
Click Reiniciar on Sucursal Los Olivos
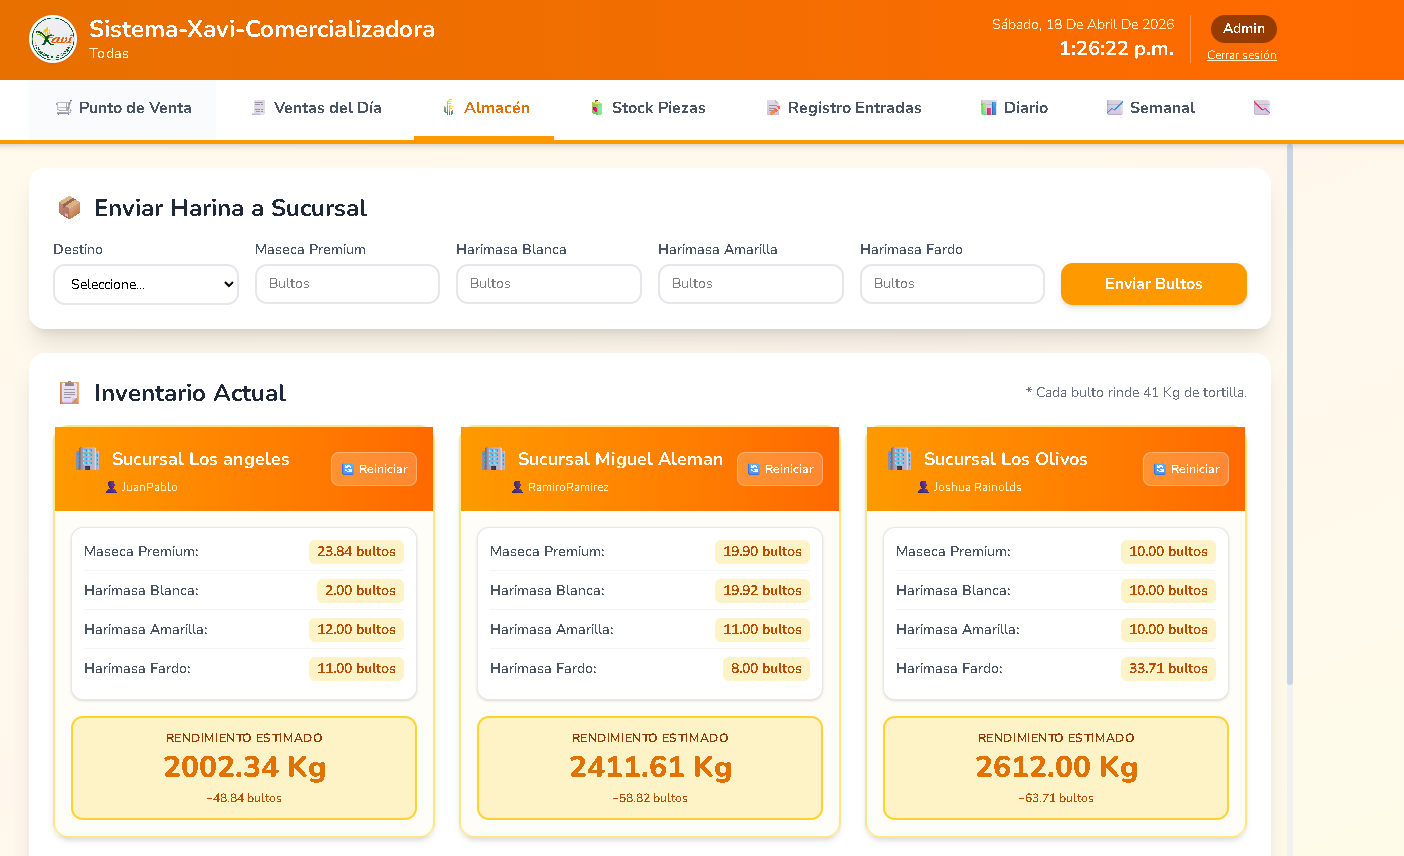1186,469
